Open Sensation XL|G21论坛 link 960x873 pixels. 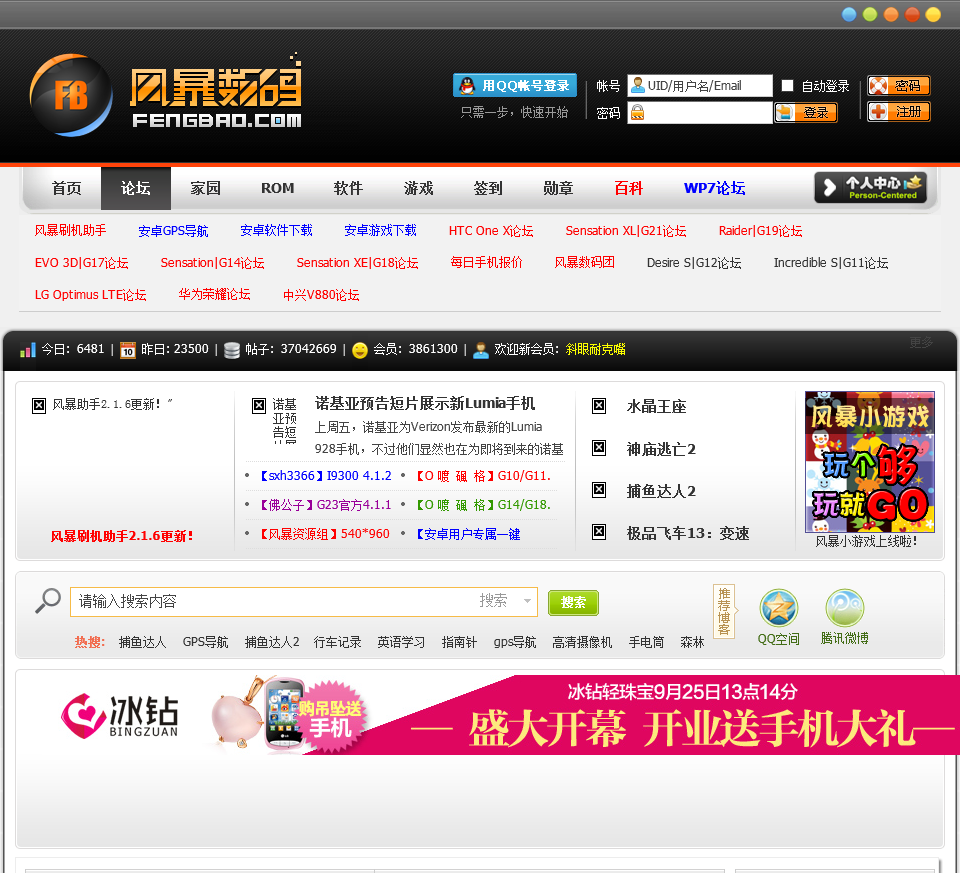(x=626, y=231)
